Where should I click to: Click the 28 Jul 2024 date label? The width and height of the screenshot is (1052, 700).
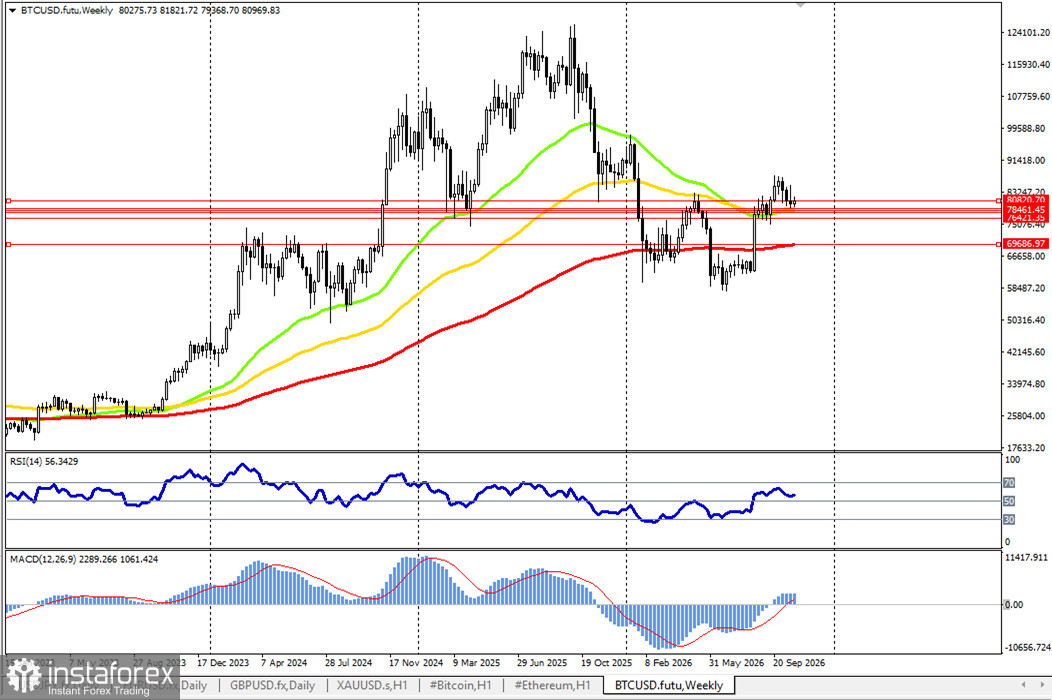coord(348,662)
